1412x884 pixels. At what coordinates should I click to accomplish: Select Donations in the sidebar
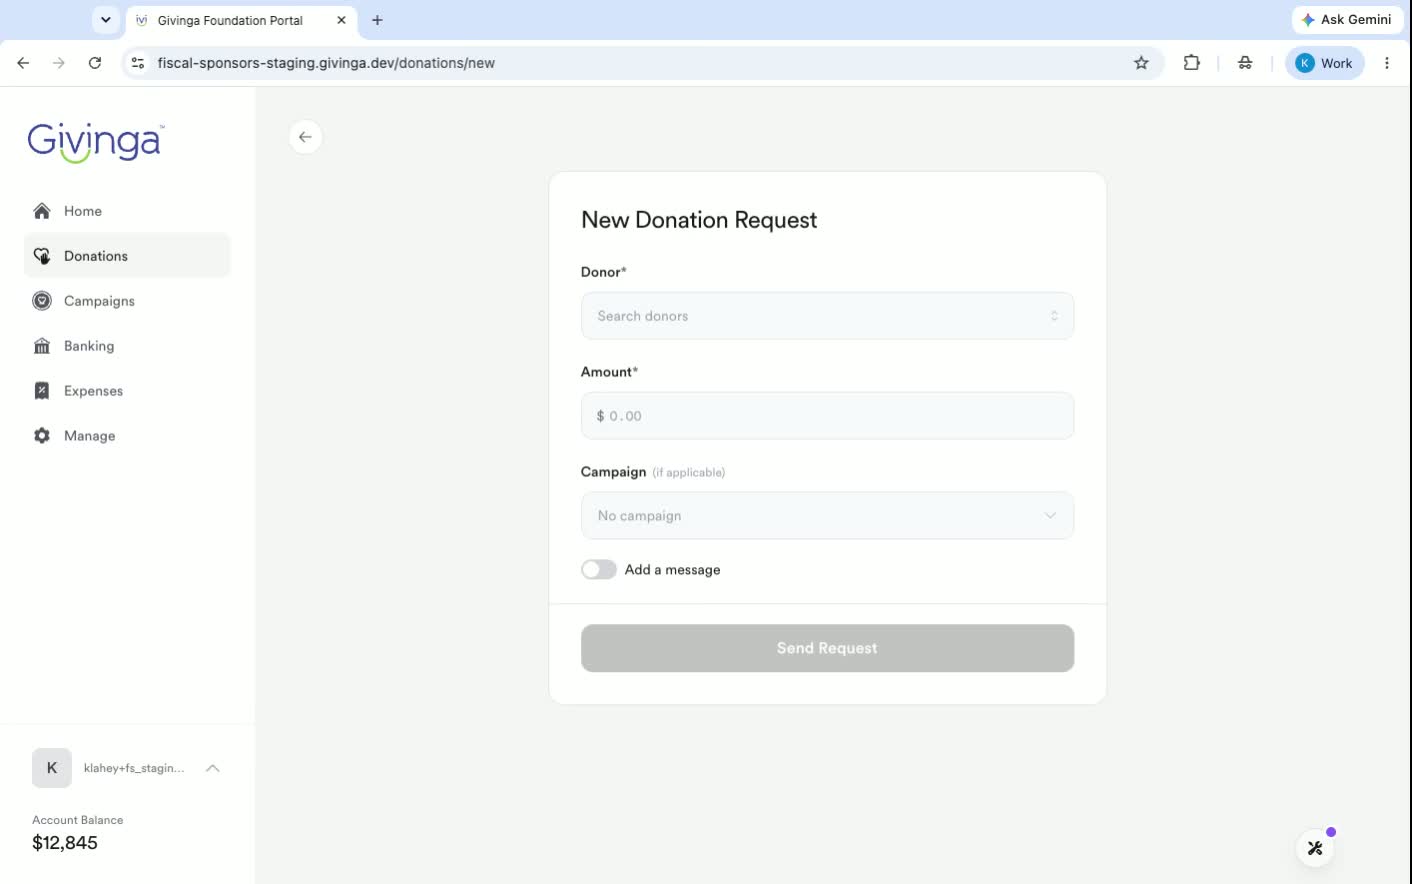click(127, 256)
